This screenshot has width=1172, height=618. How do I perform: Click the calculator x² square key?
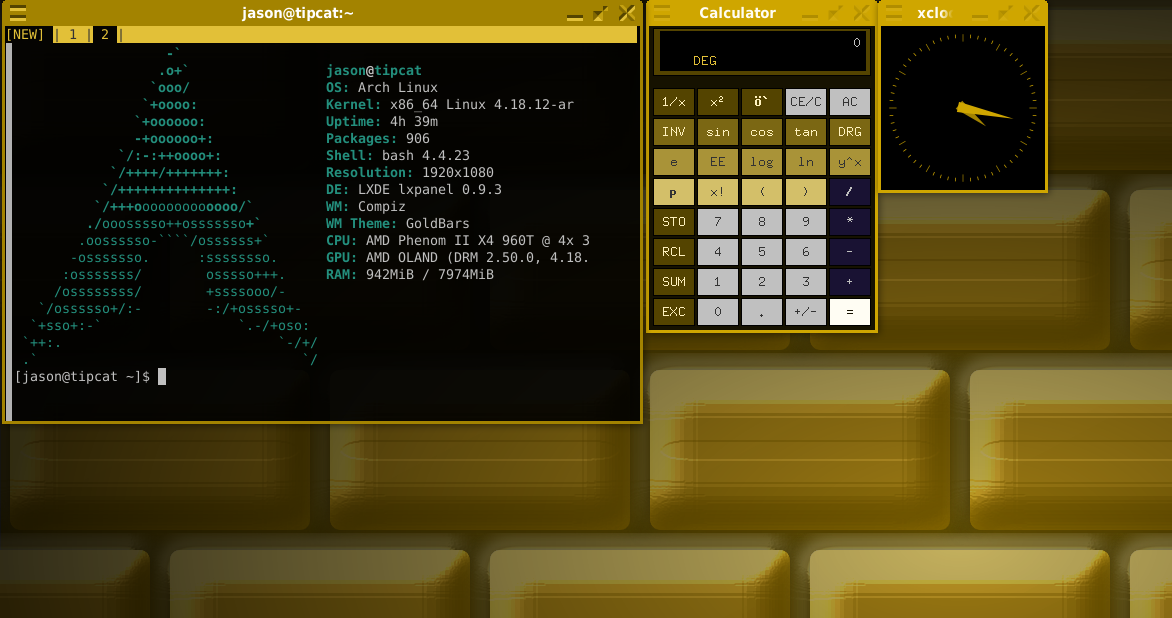tap(718, 102)
